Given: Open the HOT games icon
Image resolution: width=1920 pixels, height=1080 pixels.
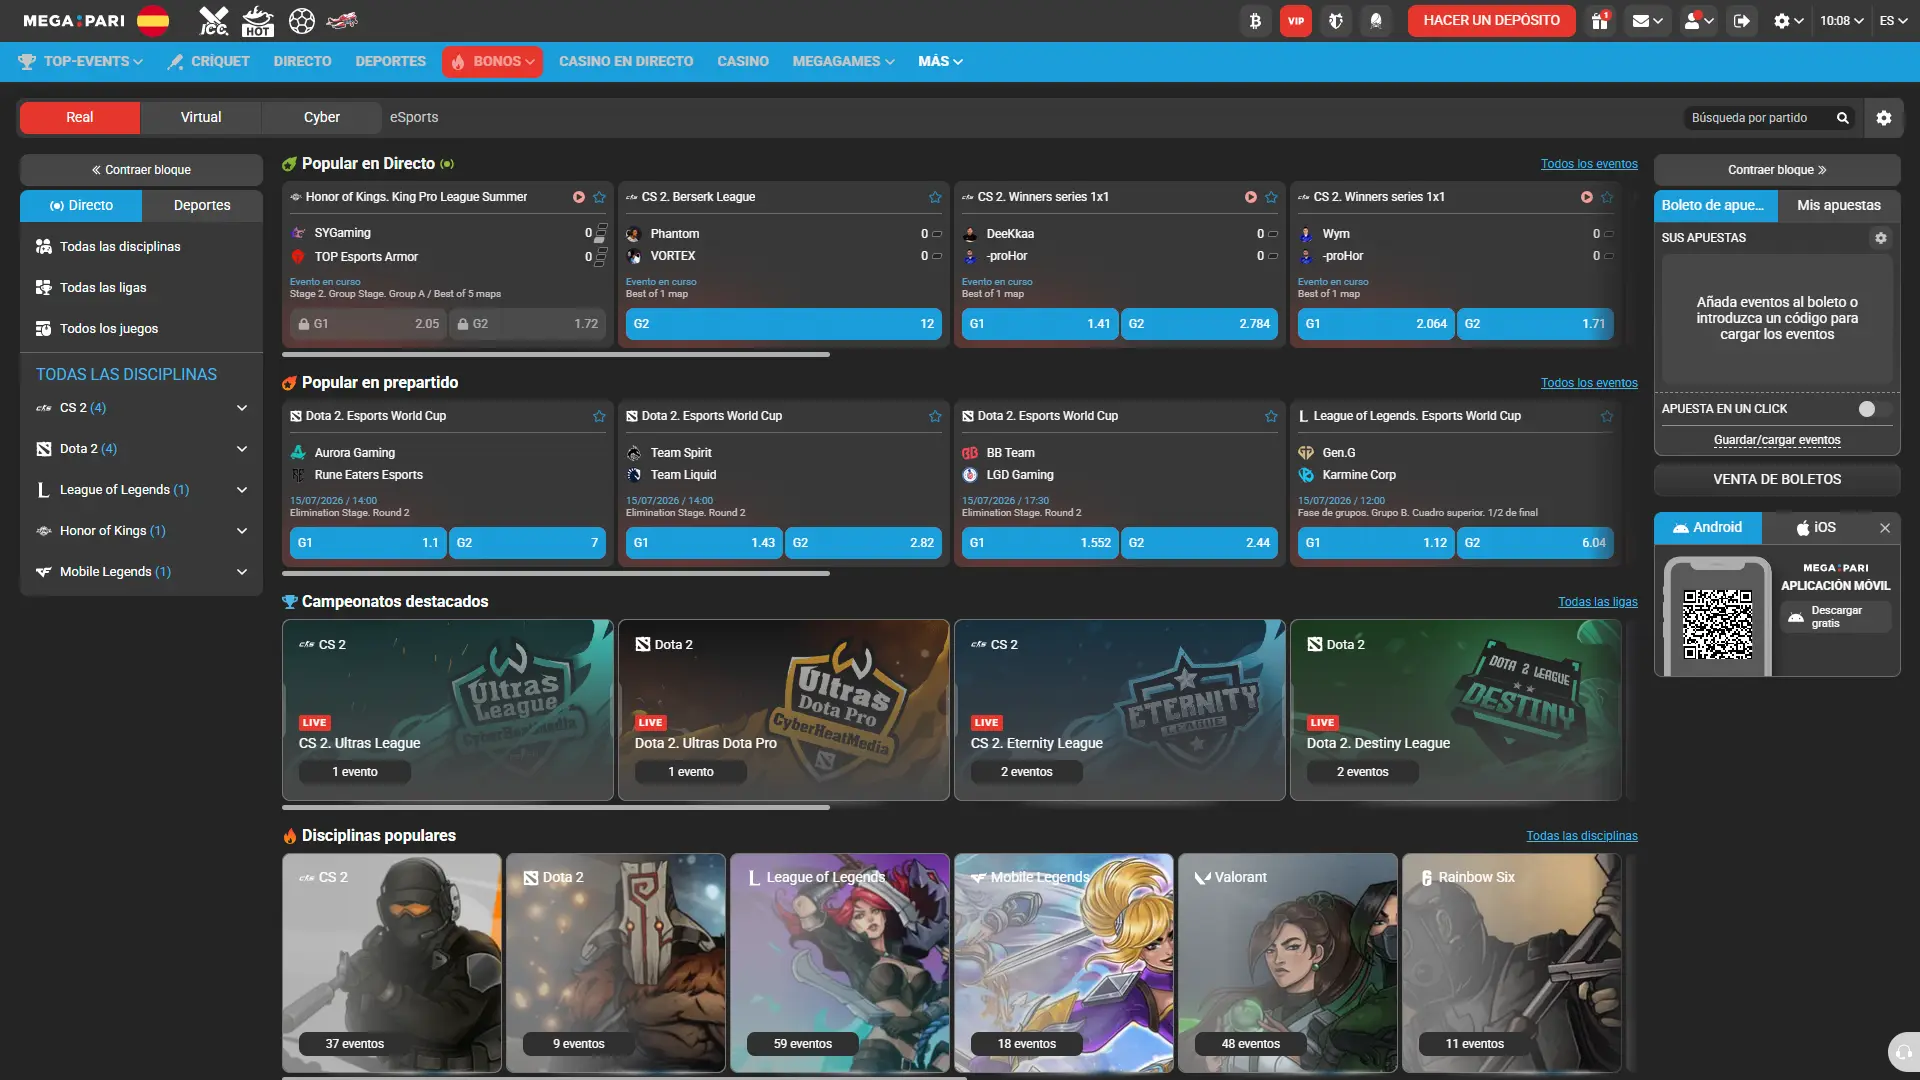Looking at the screenshot, I should click(258, 20).
